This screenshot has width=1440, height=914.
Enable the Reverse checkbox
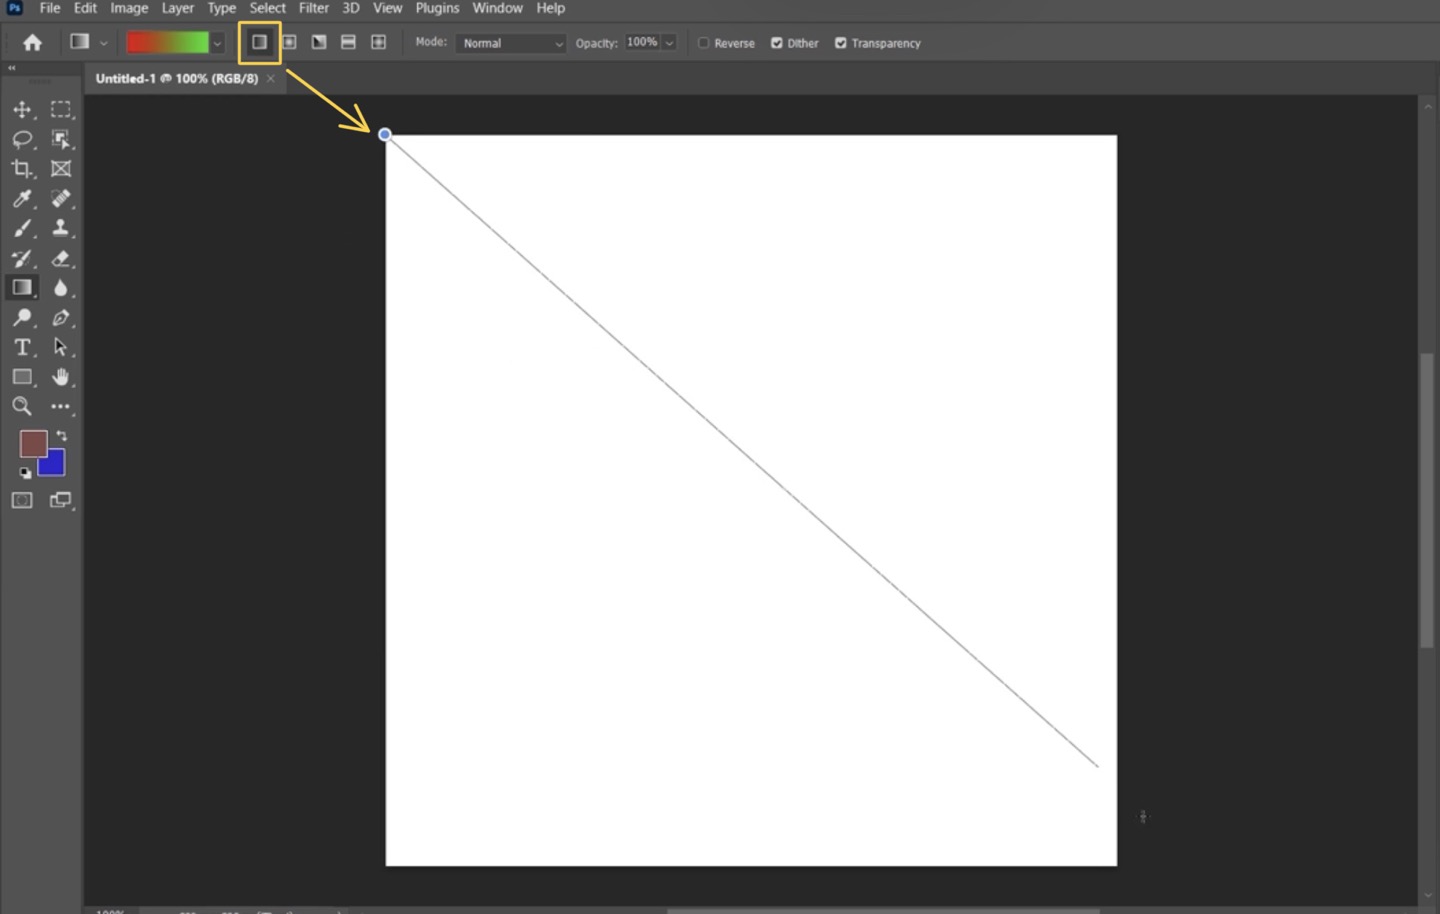703,43
